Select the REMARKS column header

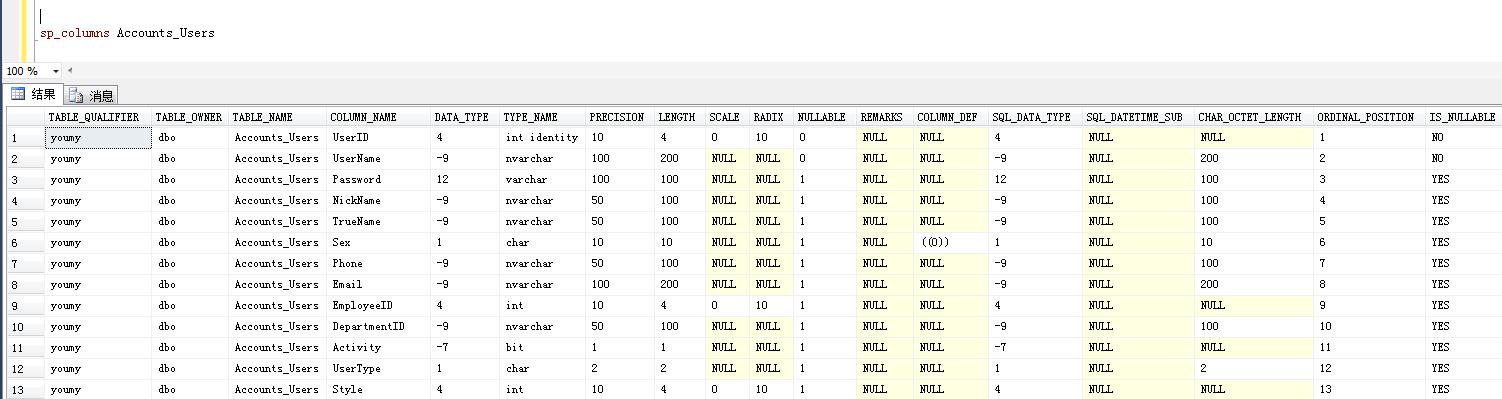(x=885, y=117)
